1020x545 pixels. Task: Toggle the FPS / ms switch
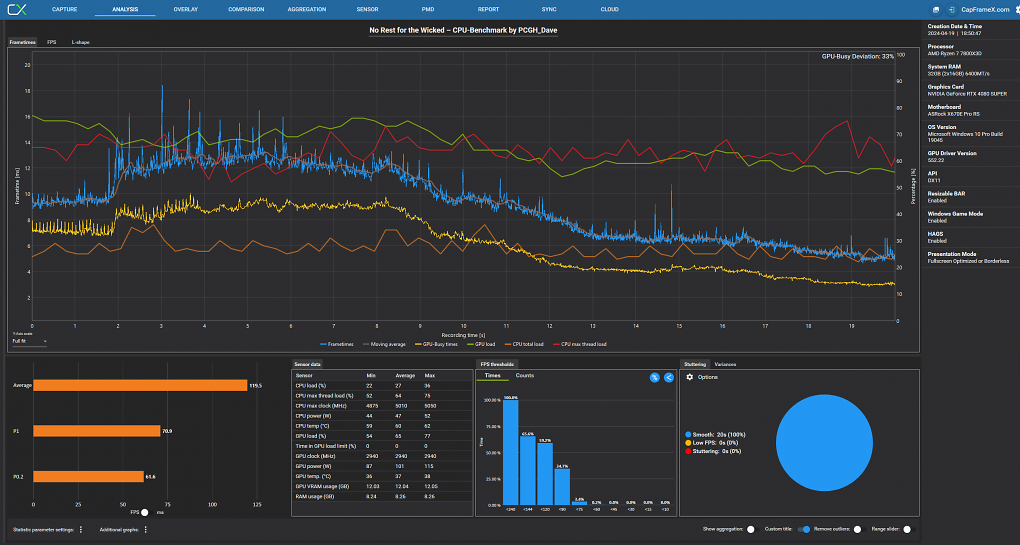pos(145,512)
